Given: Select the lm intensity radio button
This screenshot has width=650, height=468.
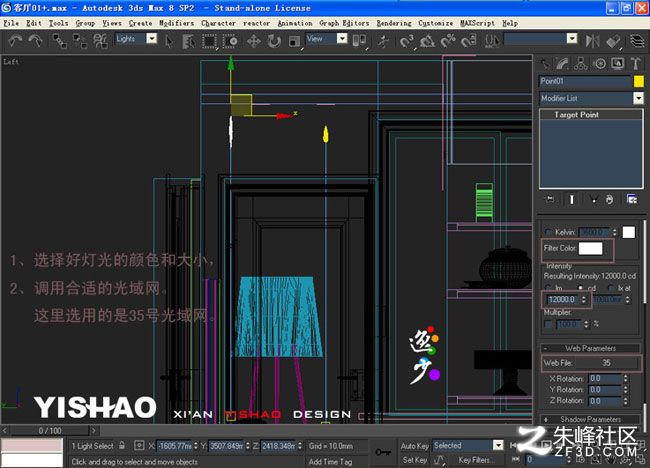Looking at the screenshot, I should 548,288.
